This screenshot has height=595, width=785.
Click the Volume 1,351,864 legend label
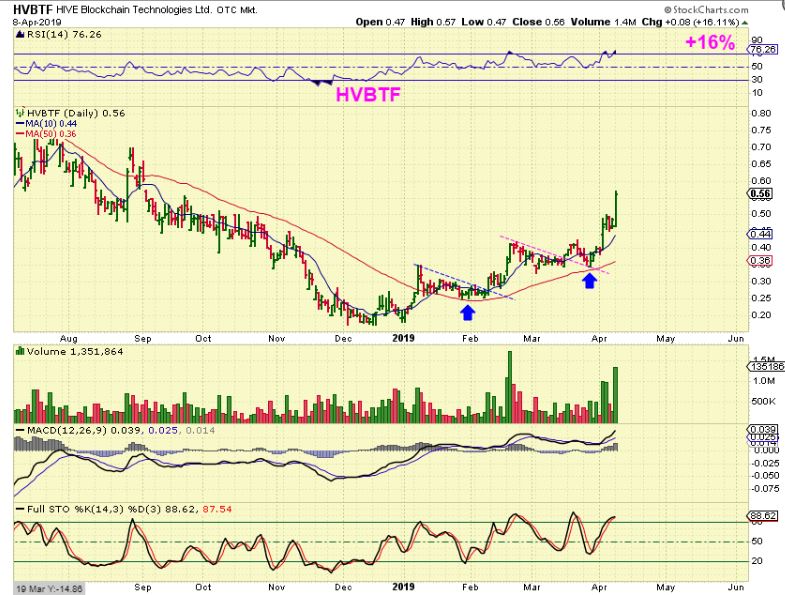[75, 352]
